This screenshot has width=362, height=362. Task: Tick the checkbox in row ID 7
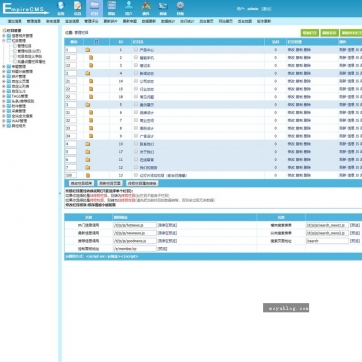pos(136,120)
